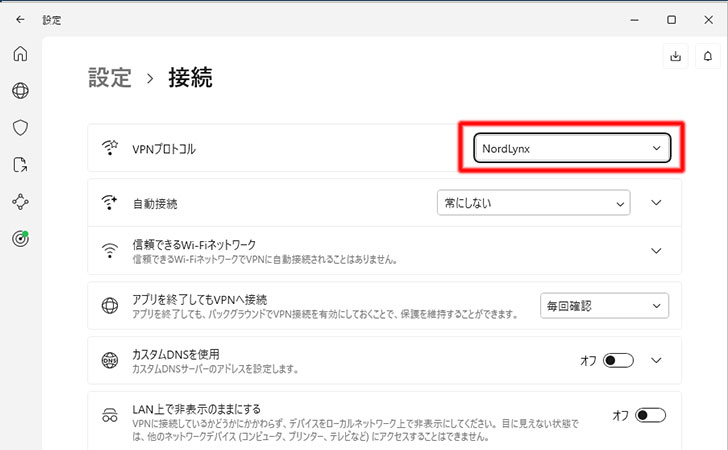
Task: Open the 毎回確認 dropdown
Action: click(604, 306)
